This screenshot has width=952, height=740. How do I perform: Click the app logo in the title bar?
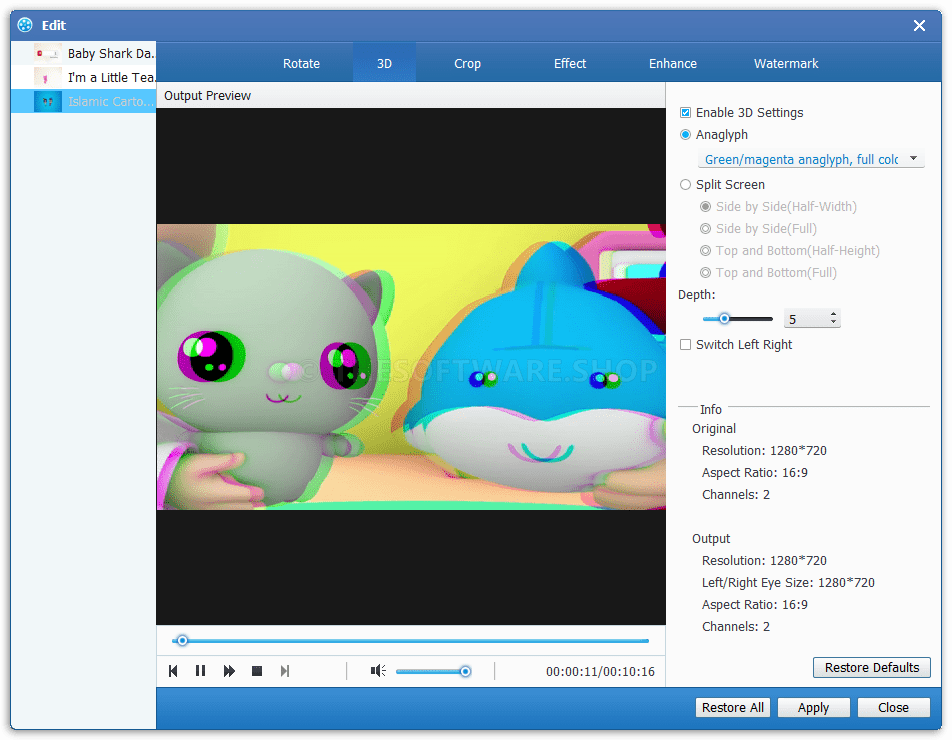tap(25, 25)
